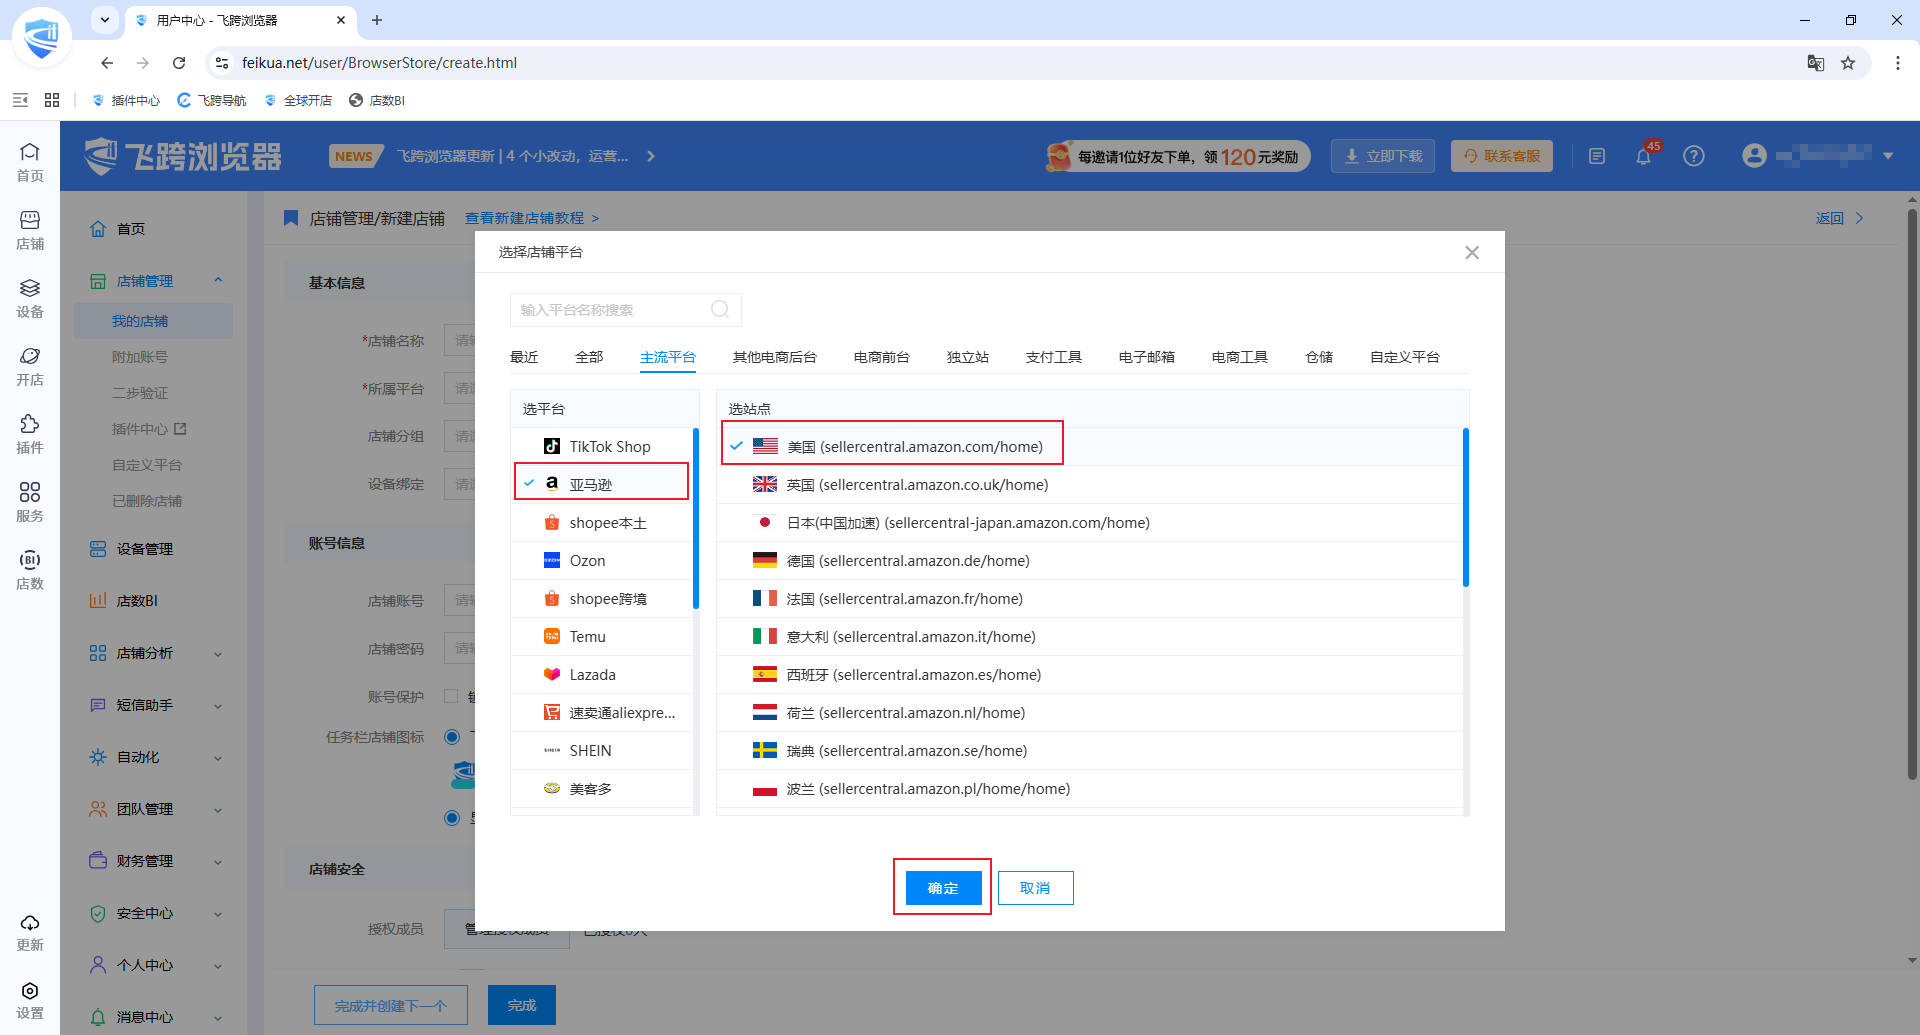Image resolution: width=1920 pixels, height=1035 pixels.
Task: Choose Temu platform
Action: (x=602, y=637)
